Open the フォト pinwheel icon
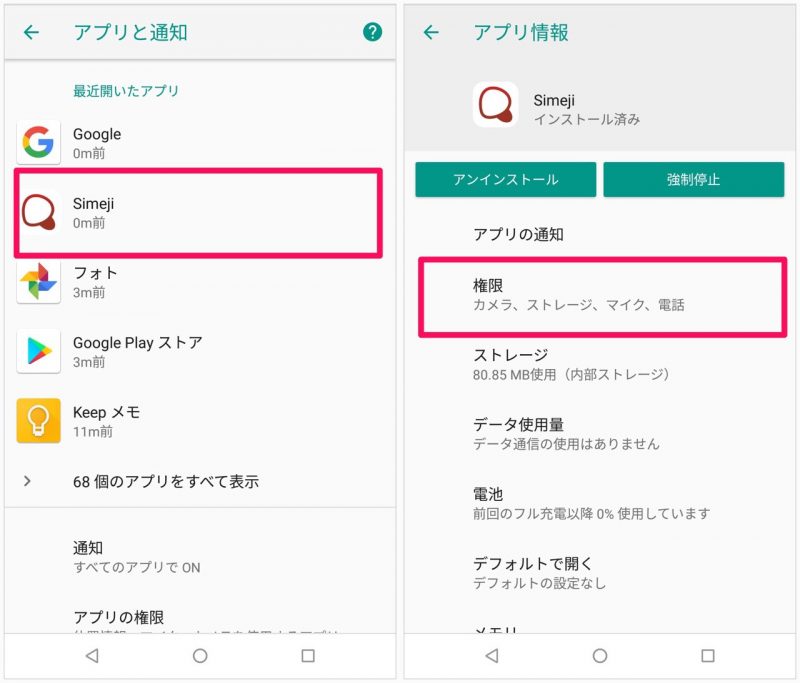This screenshot has width=800, height=683. tap(38, 281)
